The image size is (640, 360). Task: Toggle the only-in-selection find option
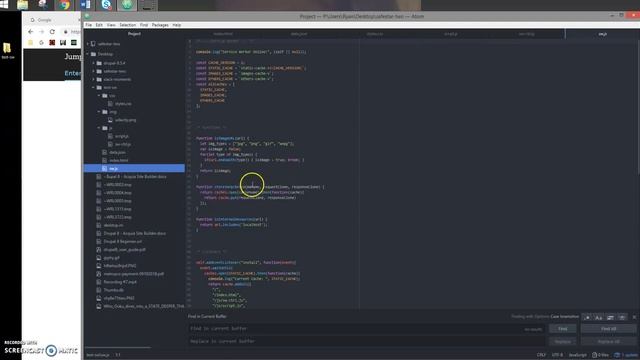point(610,317)
